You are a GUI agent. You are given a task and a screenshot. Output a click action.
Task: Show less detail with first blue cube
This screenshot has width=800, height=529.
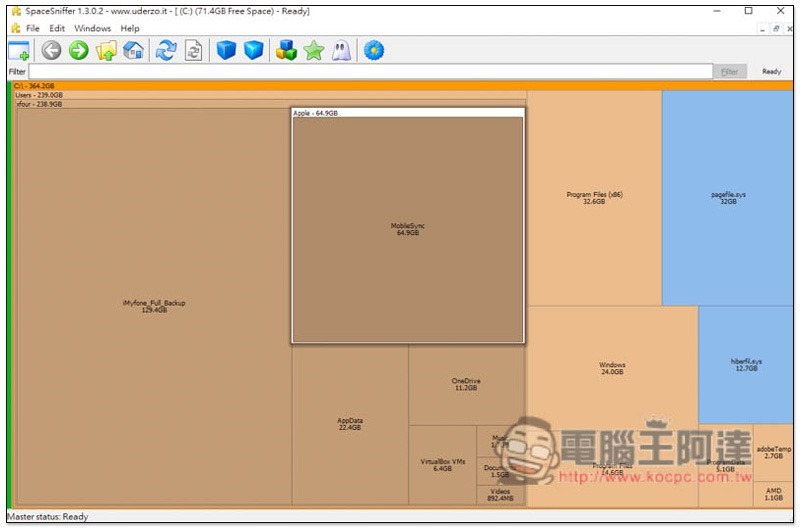(x=226, y=51)
